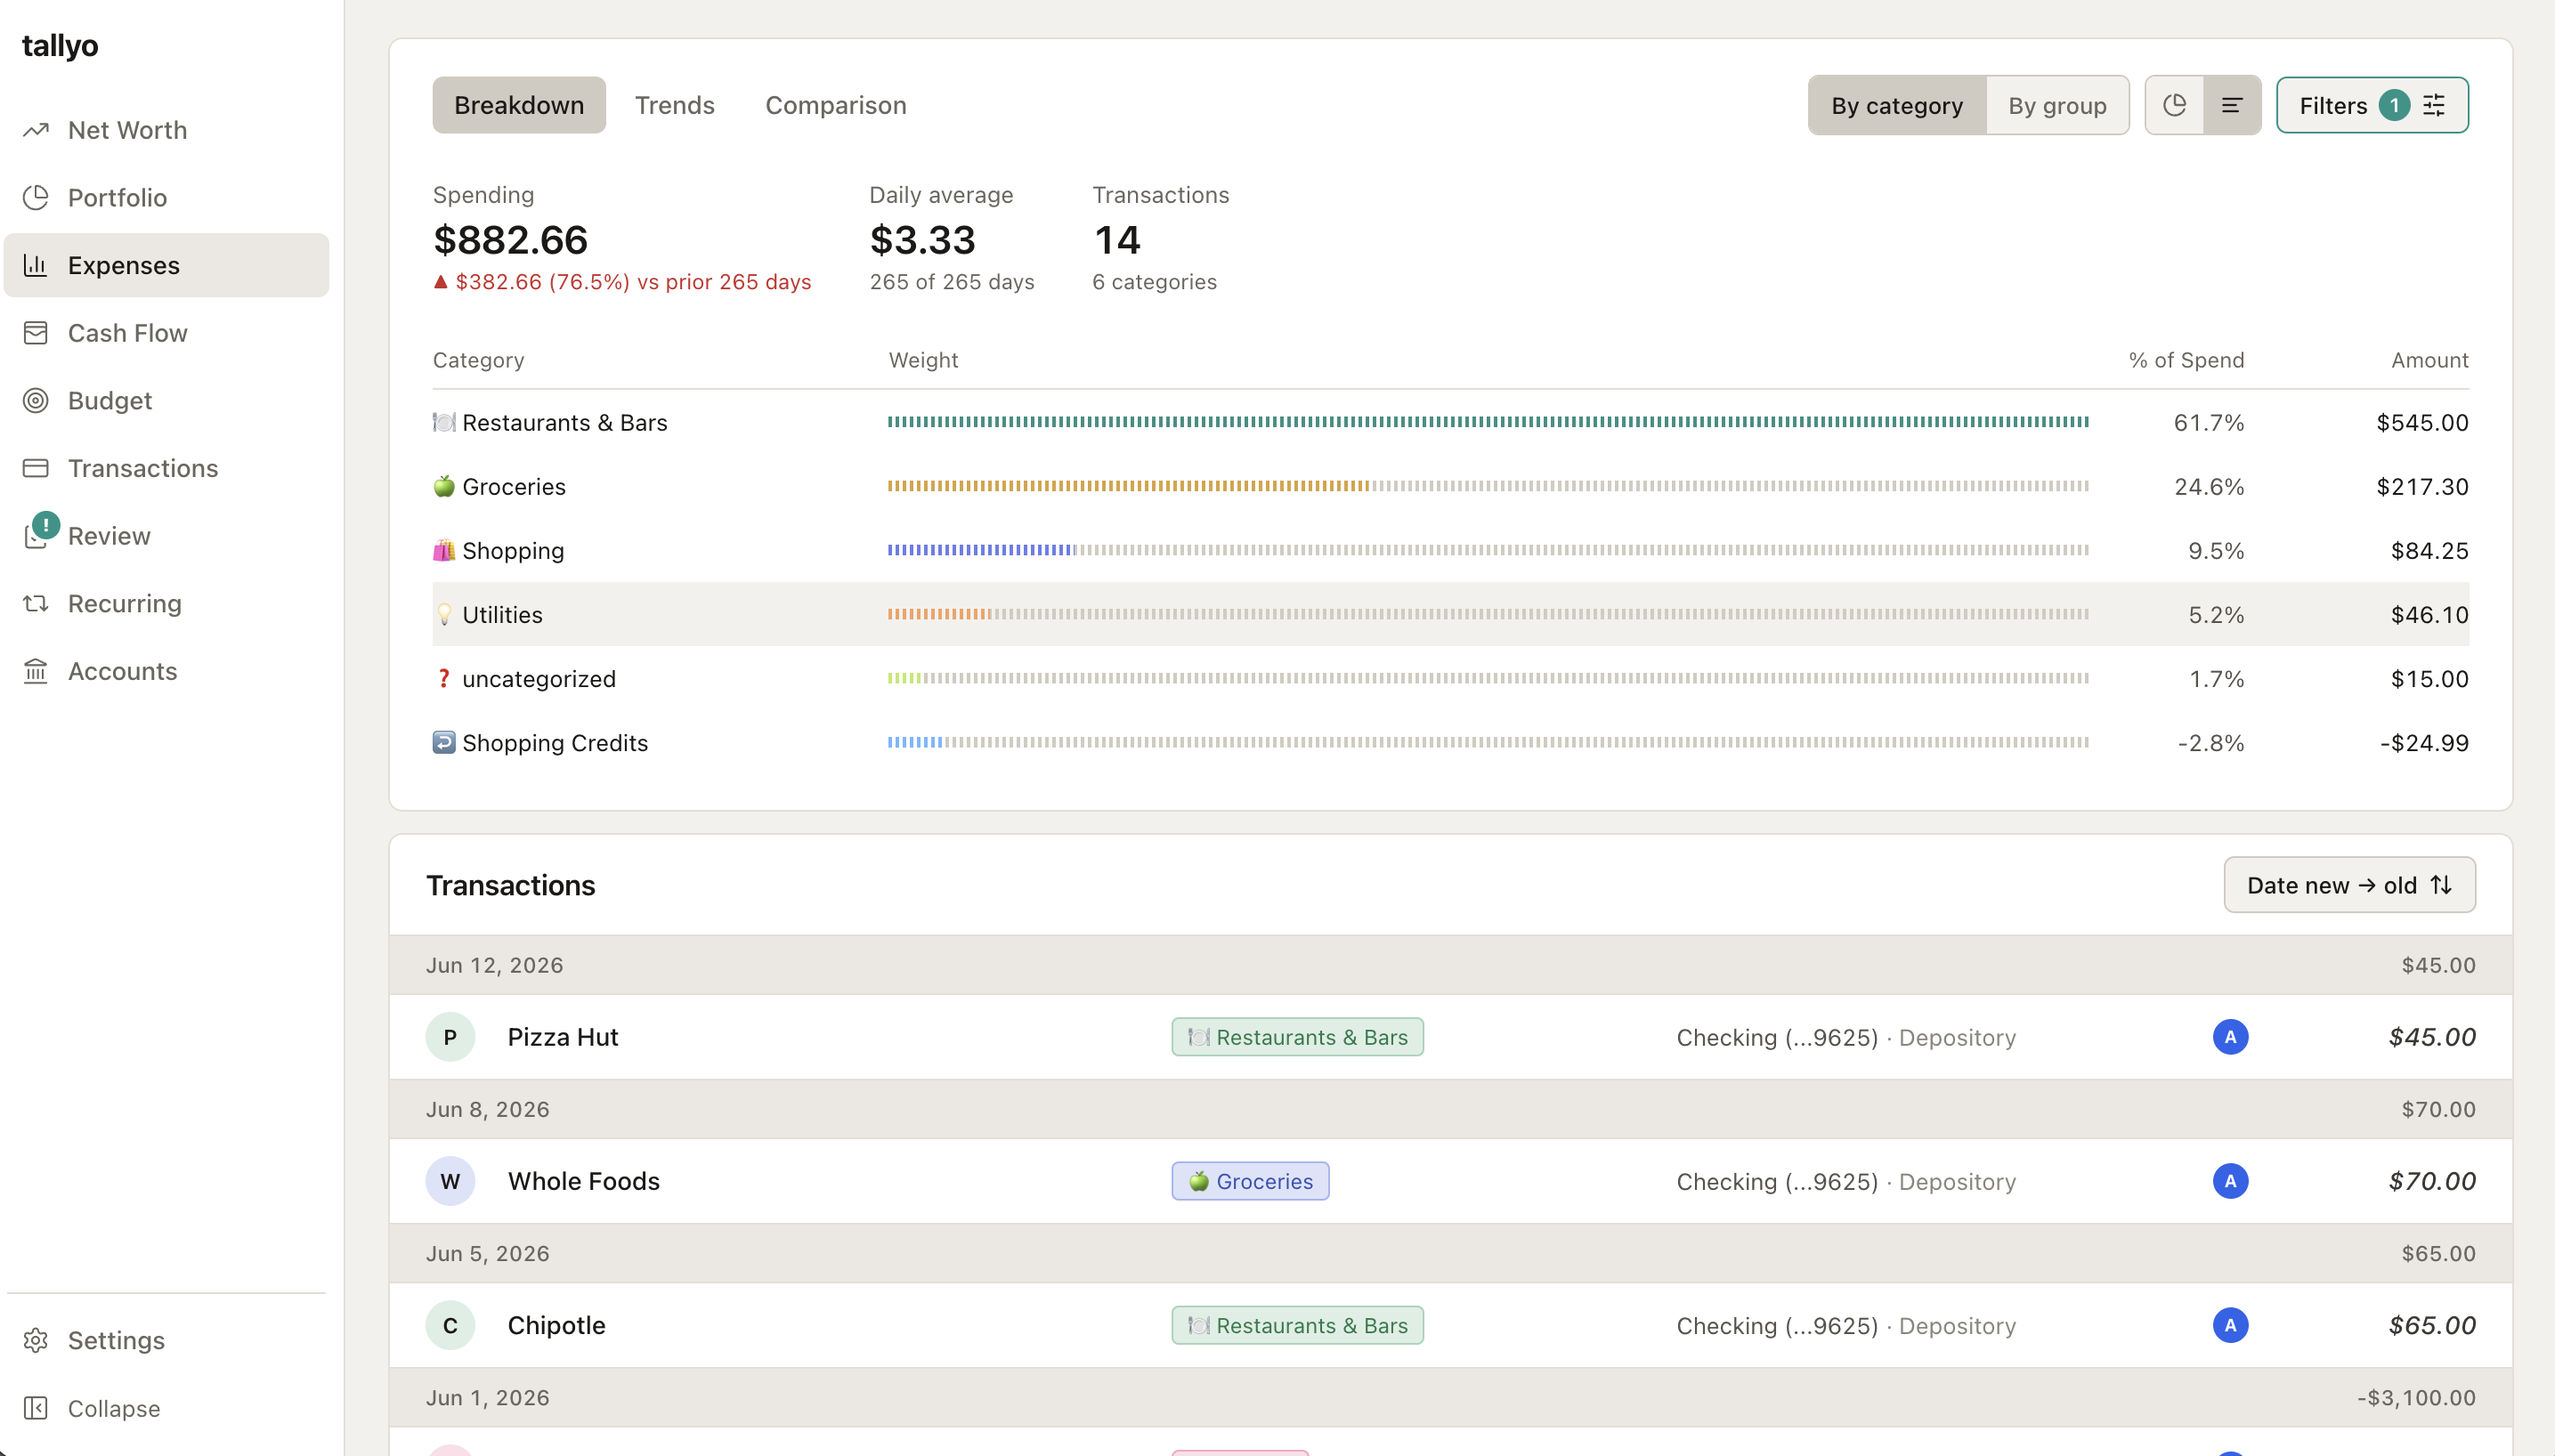Click the A user badge on Whole Foods row

pyautogui.click(x=2230, y=1181)
